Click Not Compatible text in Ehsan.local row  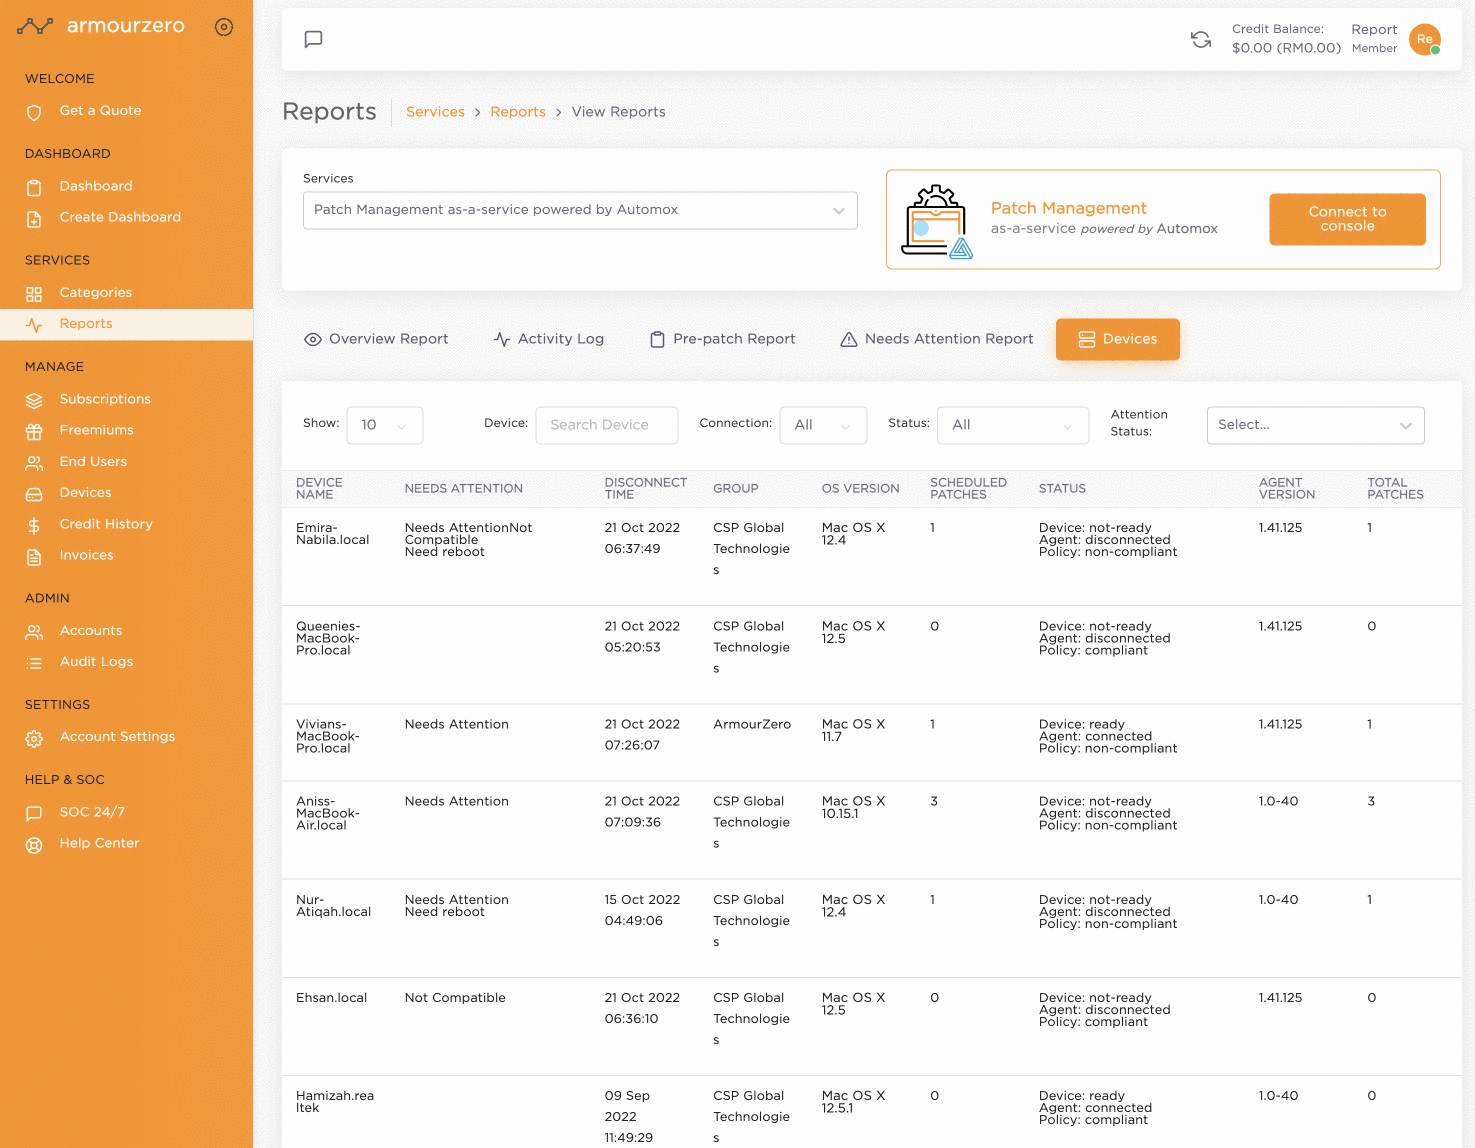455,998
